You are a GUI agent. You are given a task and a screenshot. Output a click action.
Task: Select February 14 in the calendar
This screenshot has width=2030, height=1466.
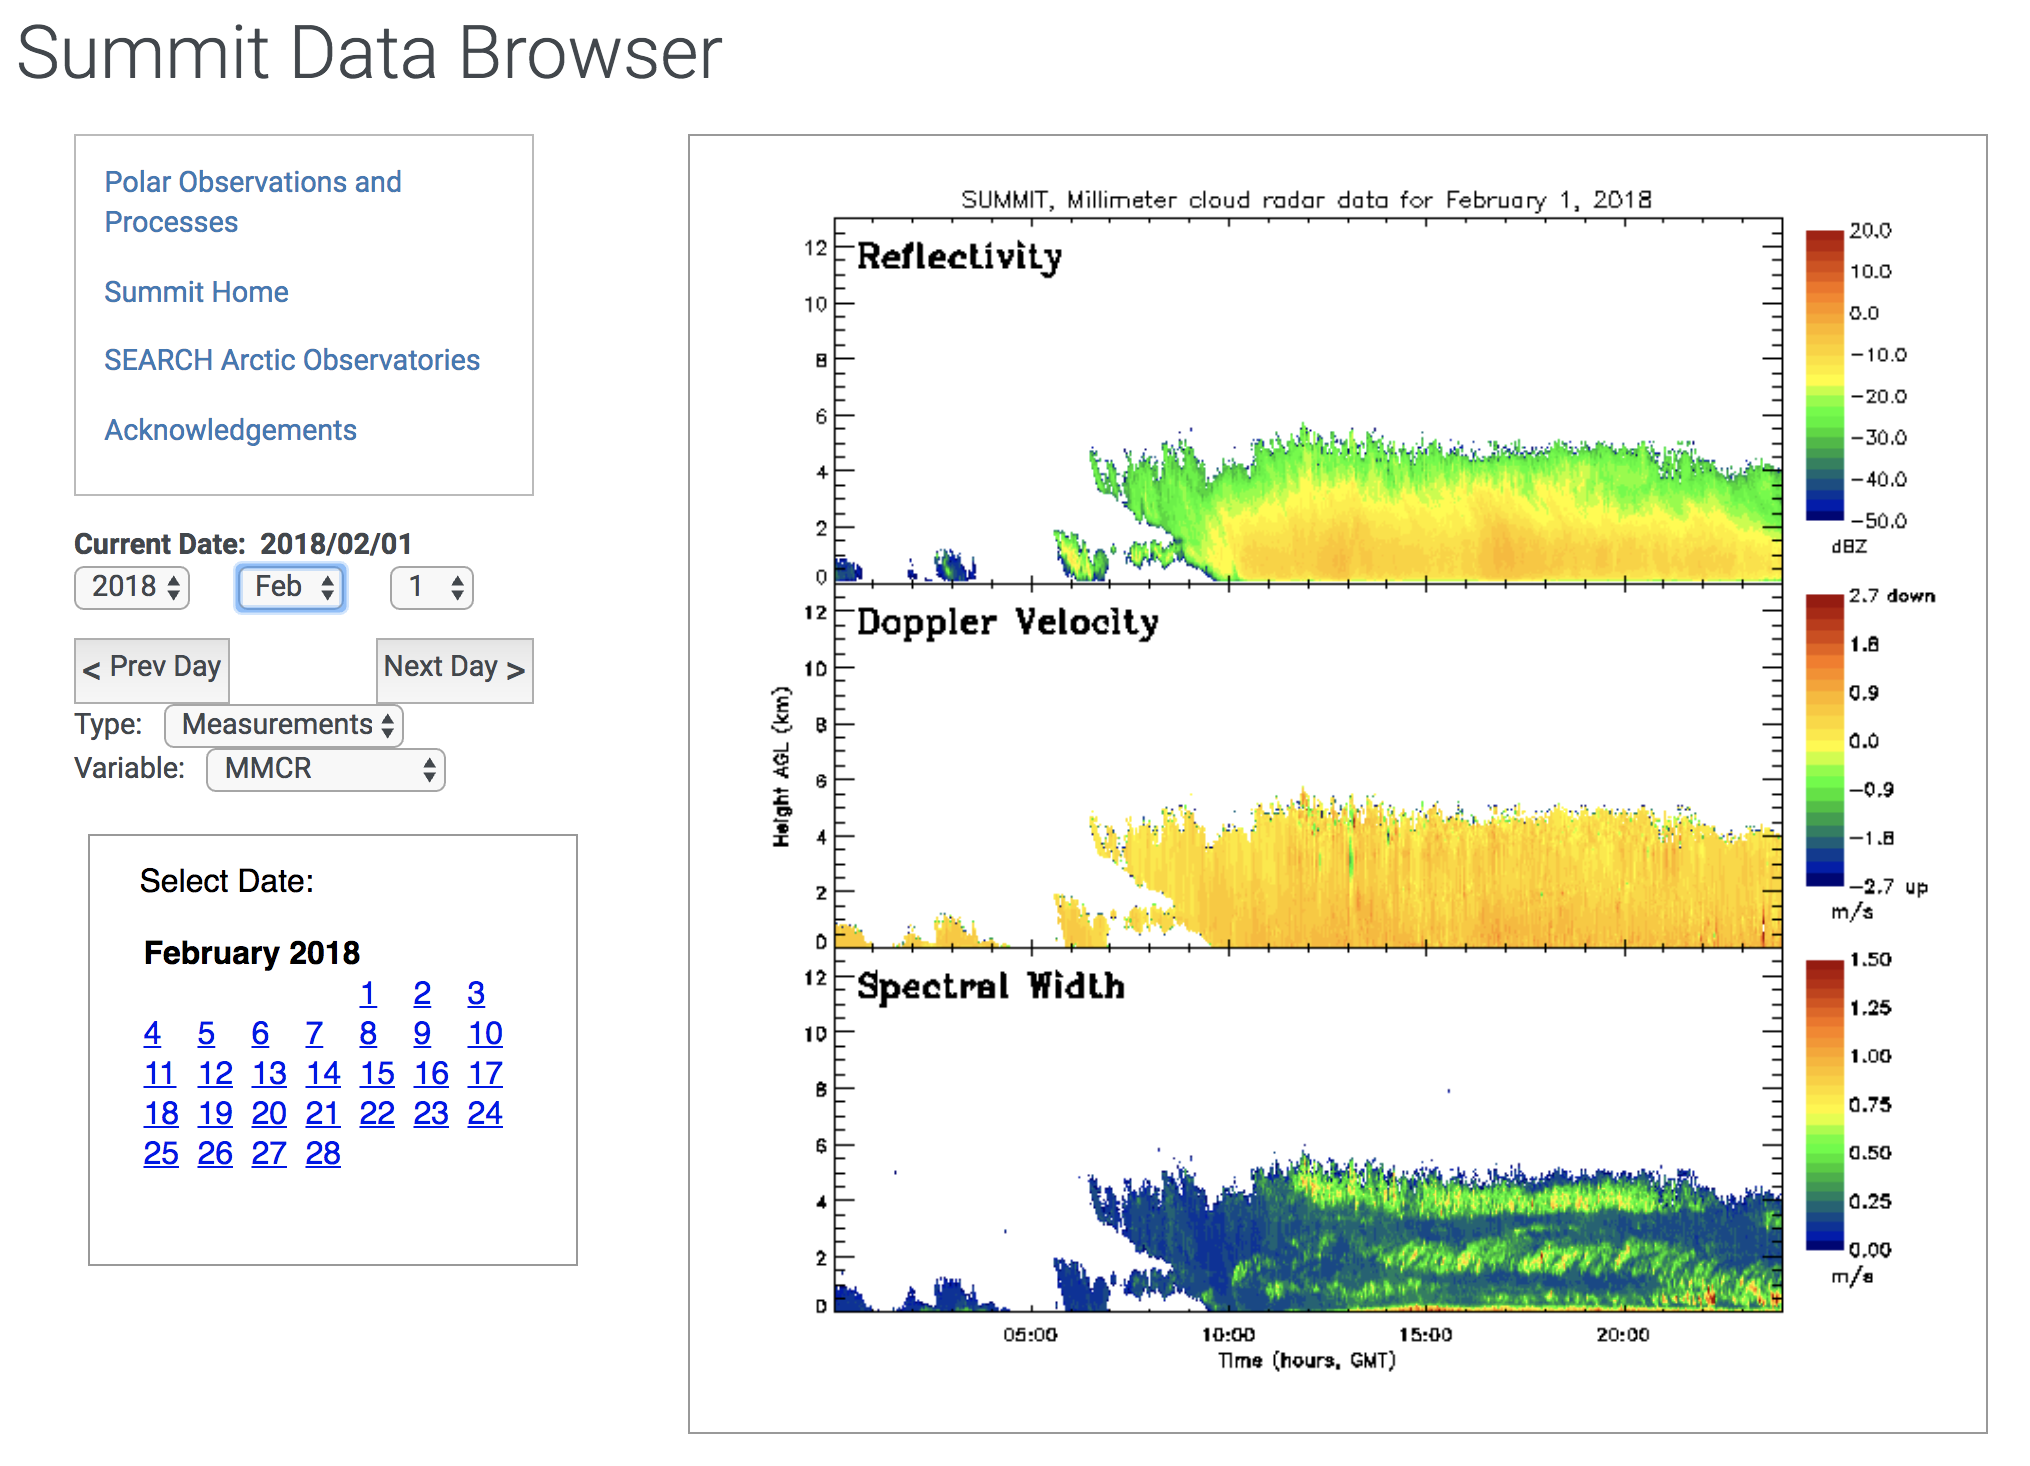pos(323,1073)
